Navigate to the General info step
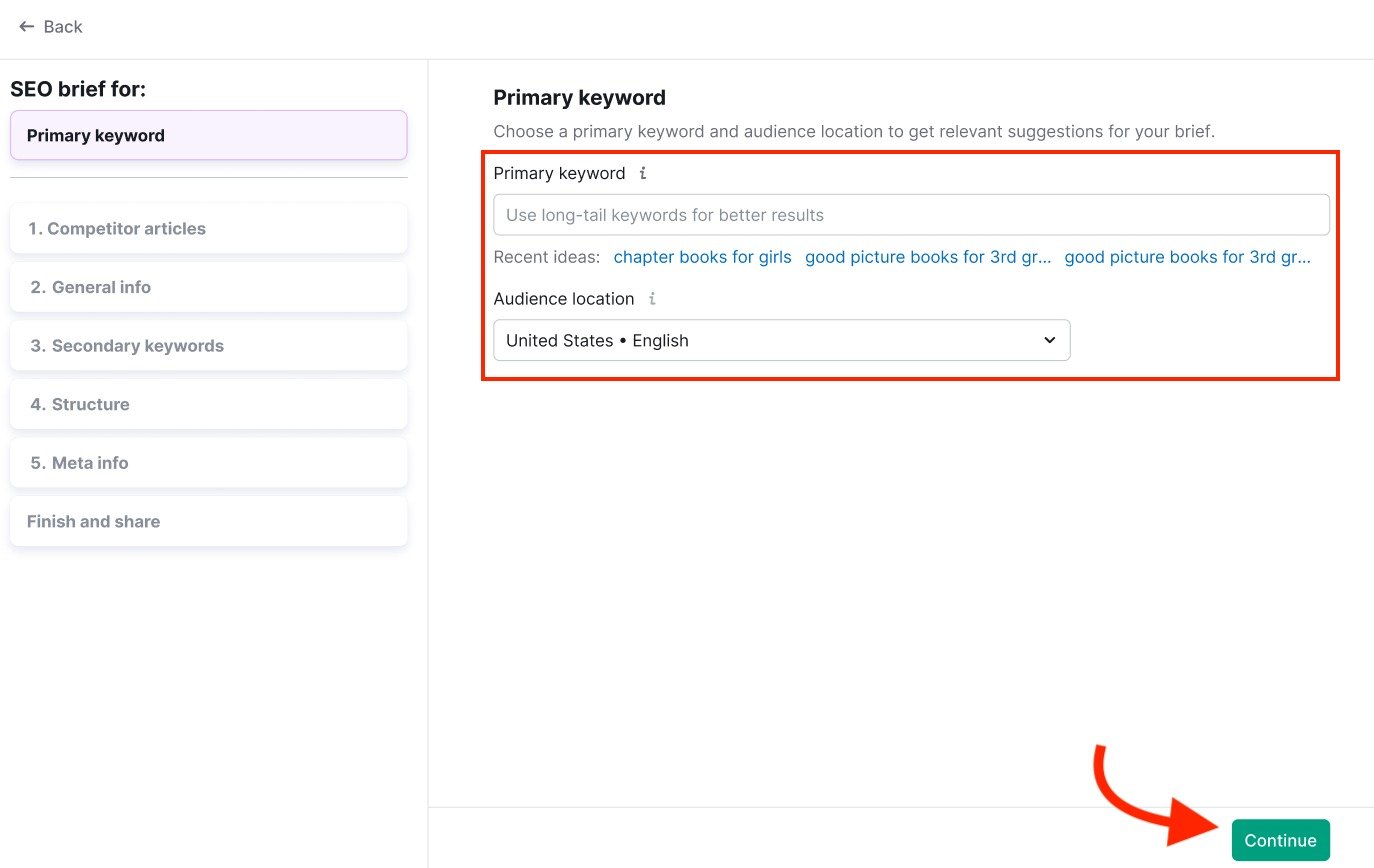This screenshot has height=868, width=1374. click(208, 287)
